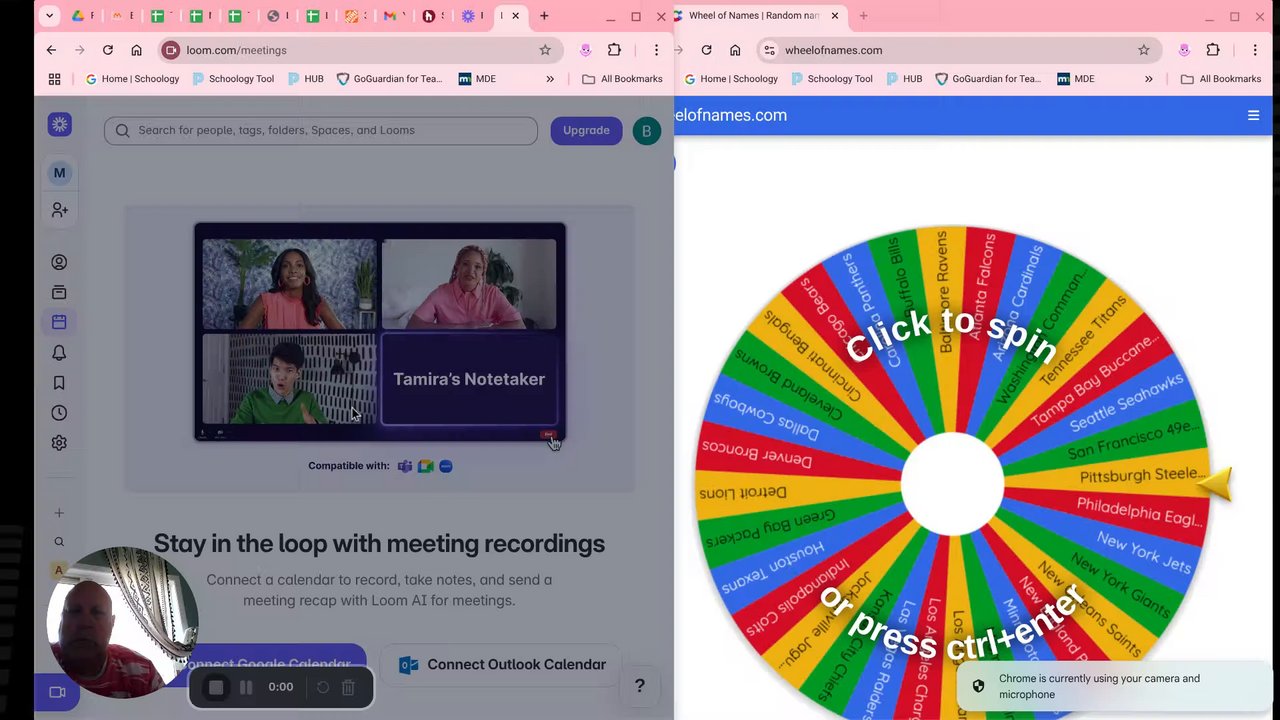Open the bookmark icon in Loom sidebar
The width and height of the screenshot is (1280, 720).
pyautogui.click(x=59, y=383)
